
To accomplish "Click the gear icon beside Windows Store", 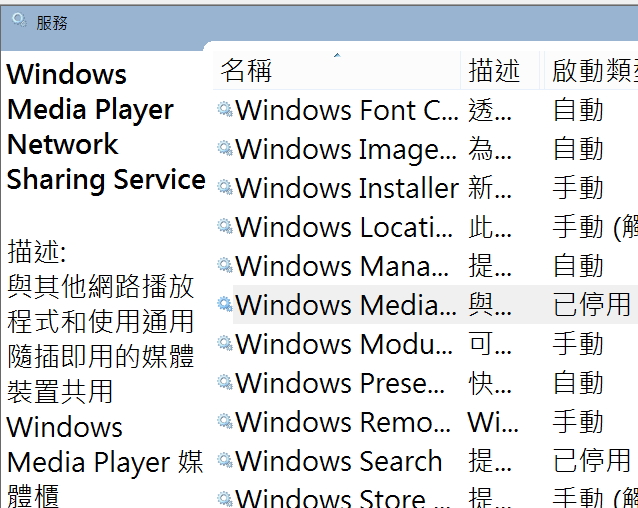I will (x=225, y=499).
